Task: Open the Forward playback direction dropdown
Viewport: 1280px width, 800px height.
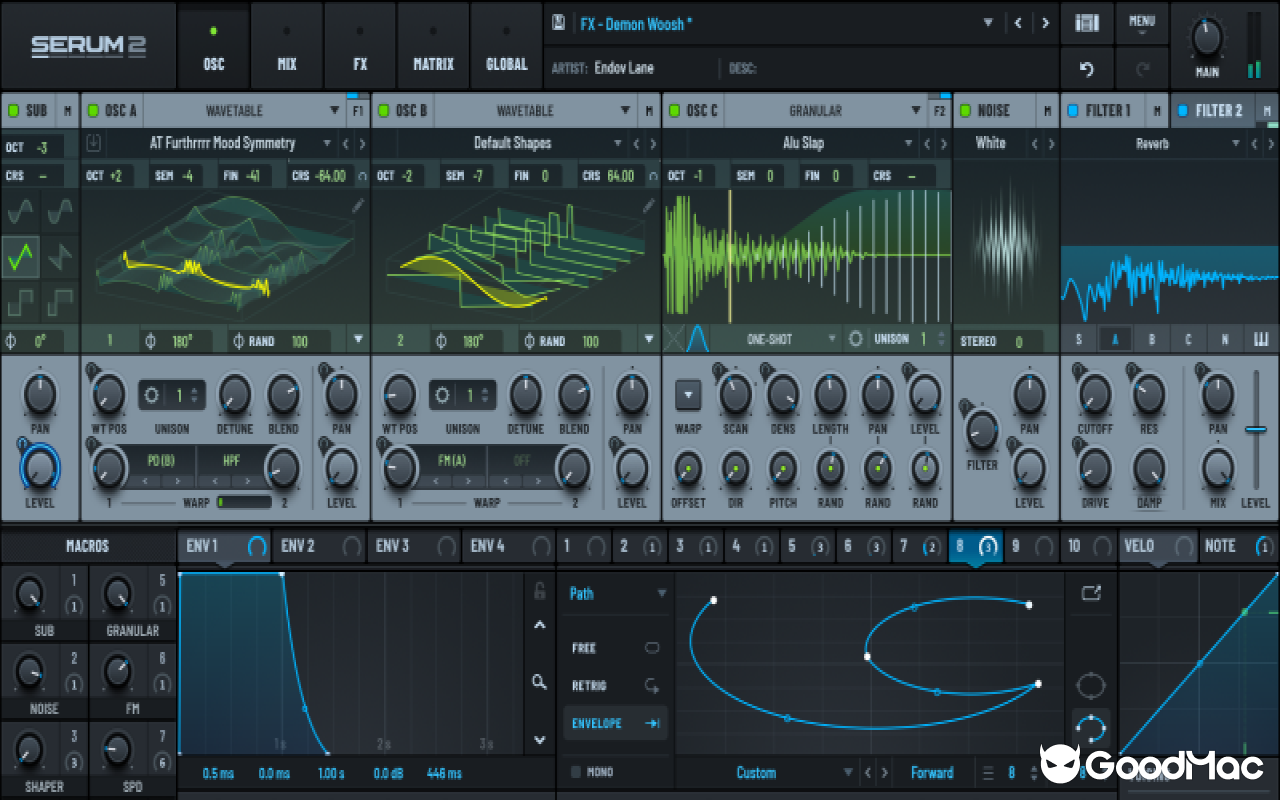Action: 932,772
